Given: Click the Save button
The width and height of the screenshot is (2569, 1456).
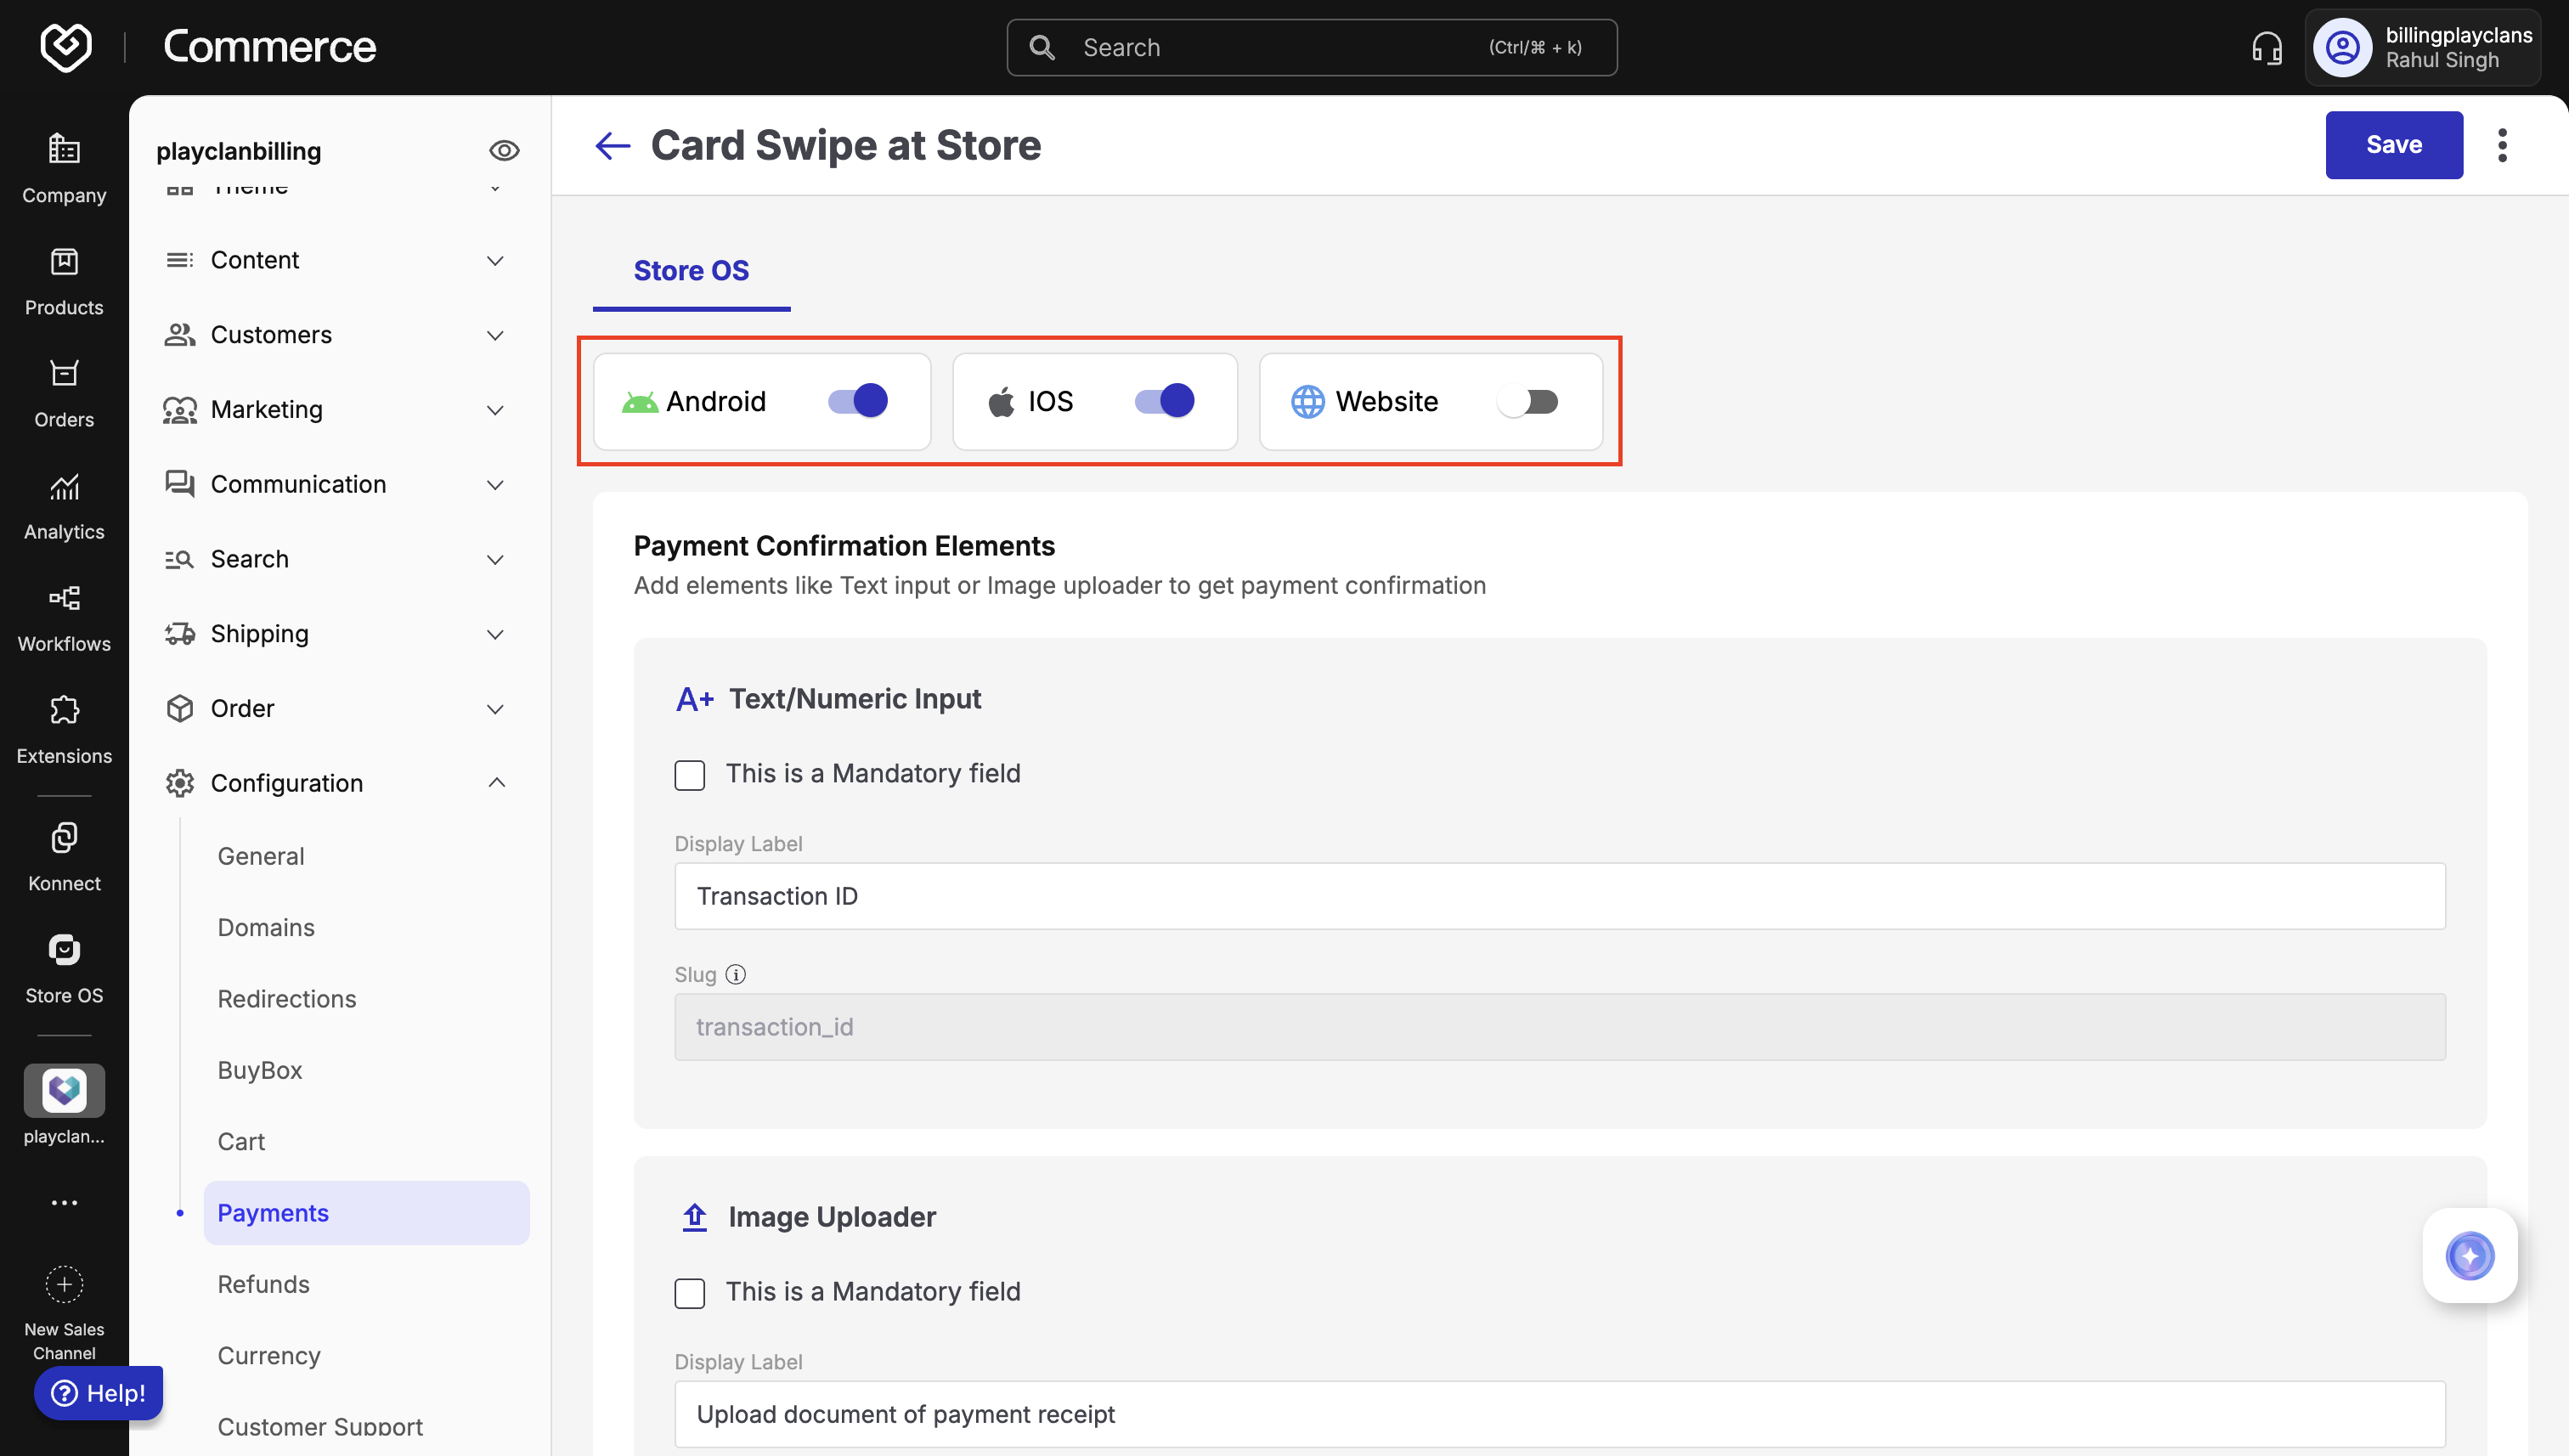Looking at the screenshot, I should tap(2393, 145).
